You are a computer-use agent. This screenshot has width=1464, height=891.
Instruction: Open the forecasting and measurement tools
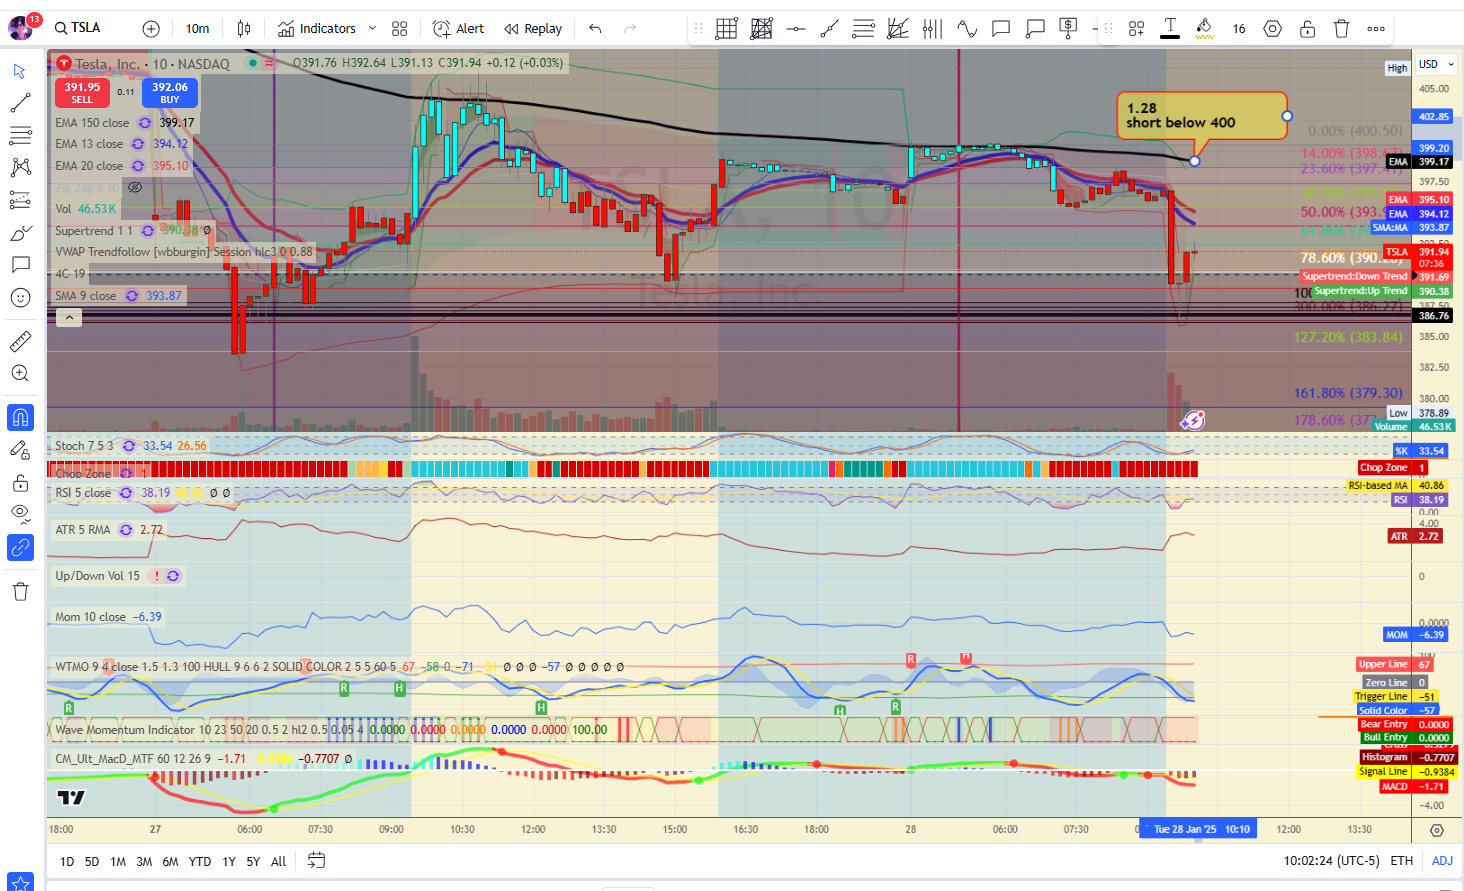(x=20, y=200)
